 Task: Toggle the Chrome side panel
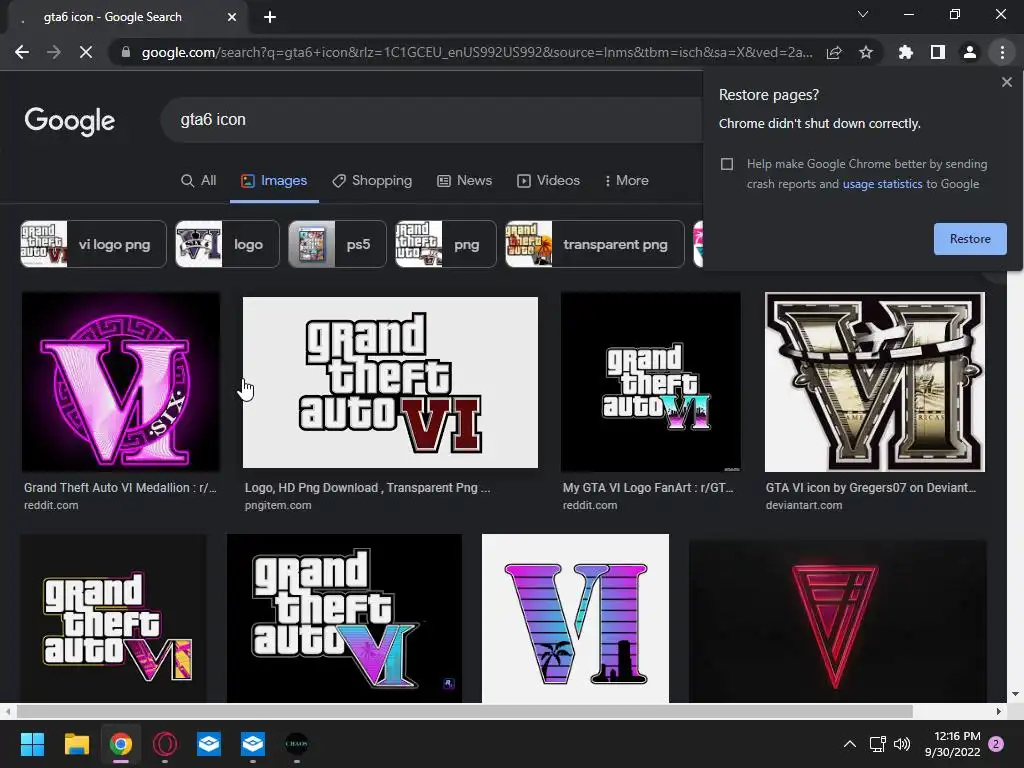point(938,52)
